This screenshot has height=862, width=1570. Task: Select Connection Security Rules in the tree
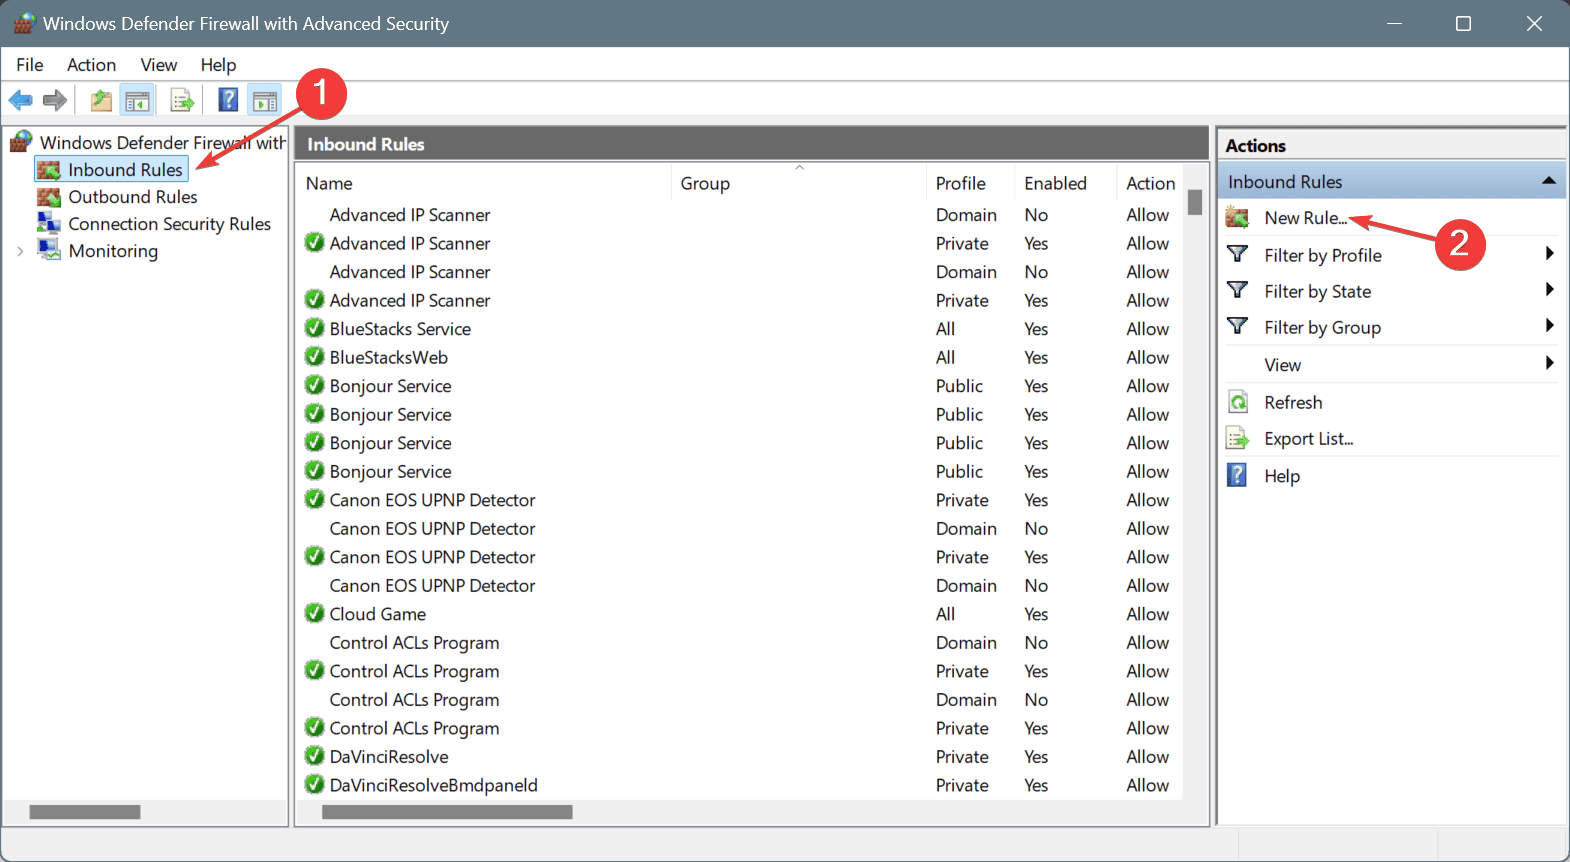pyautogui.click(x=169, y=224)
